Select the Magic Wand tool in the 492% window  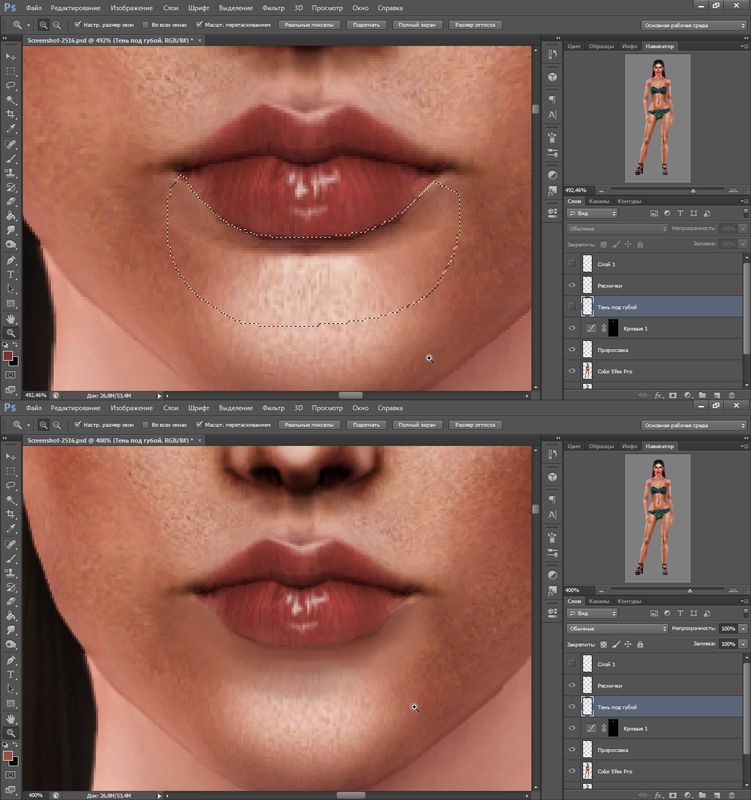[11, 99]
